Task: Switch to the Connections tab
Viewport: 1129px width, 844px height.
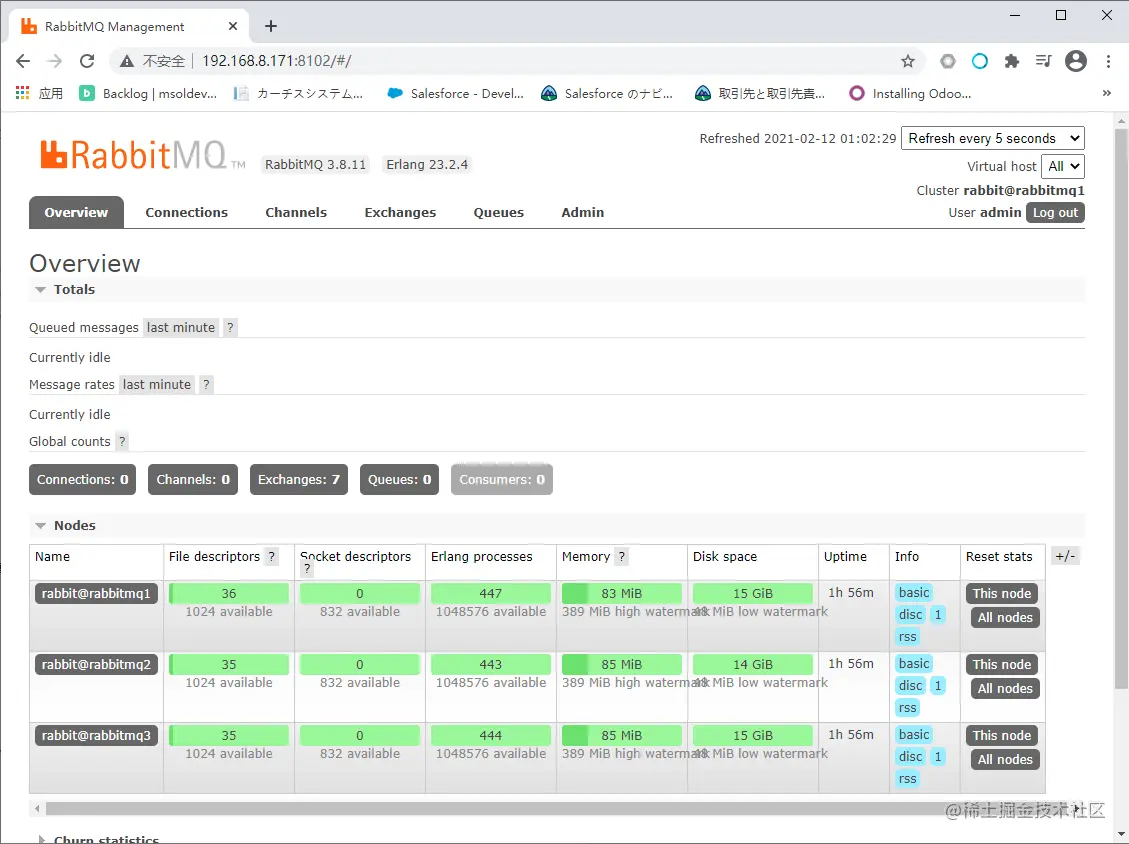Action: [x=186, y=212]
